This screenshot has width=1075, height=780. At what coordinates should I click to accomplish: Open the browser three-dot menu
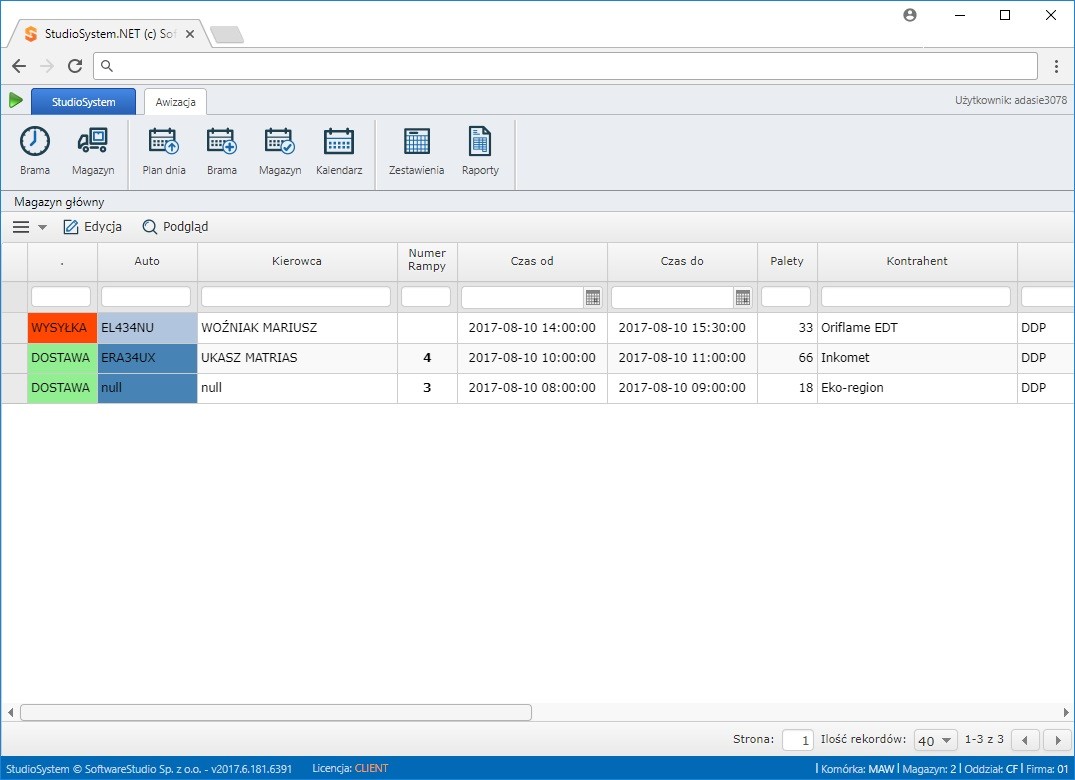(1056, 66)
